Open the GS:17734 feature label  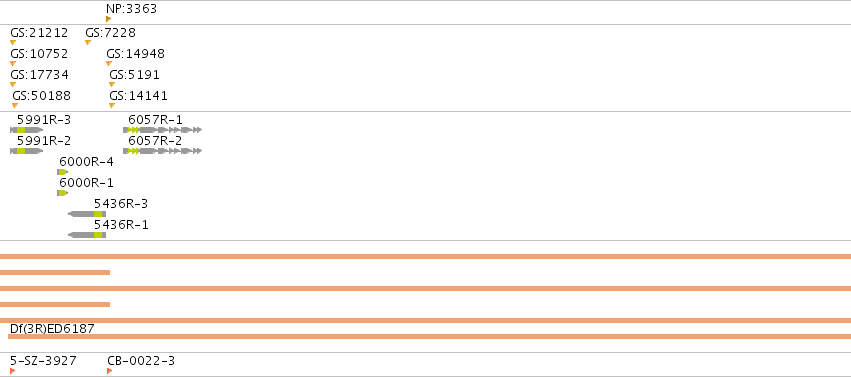(39, 75)
